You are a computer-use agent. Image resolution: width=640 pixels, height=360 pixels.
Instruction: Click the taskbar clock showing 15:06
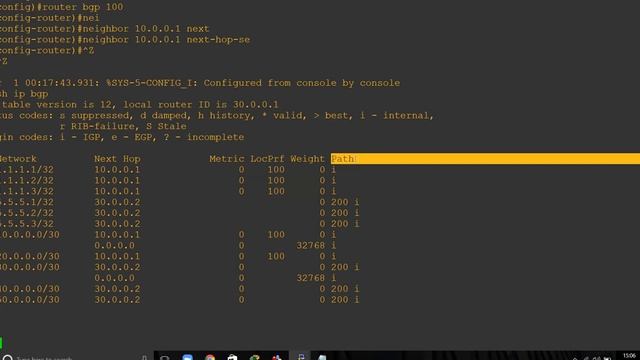tap(629, 356)
